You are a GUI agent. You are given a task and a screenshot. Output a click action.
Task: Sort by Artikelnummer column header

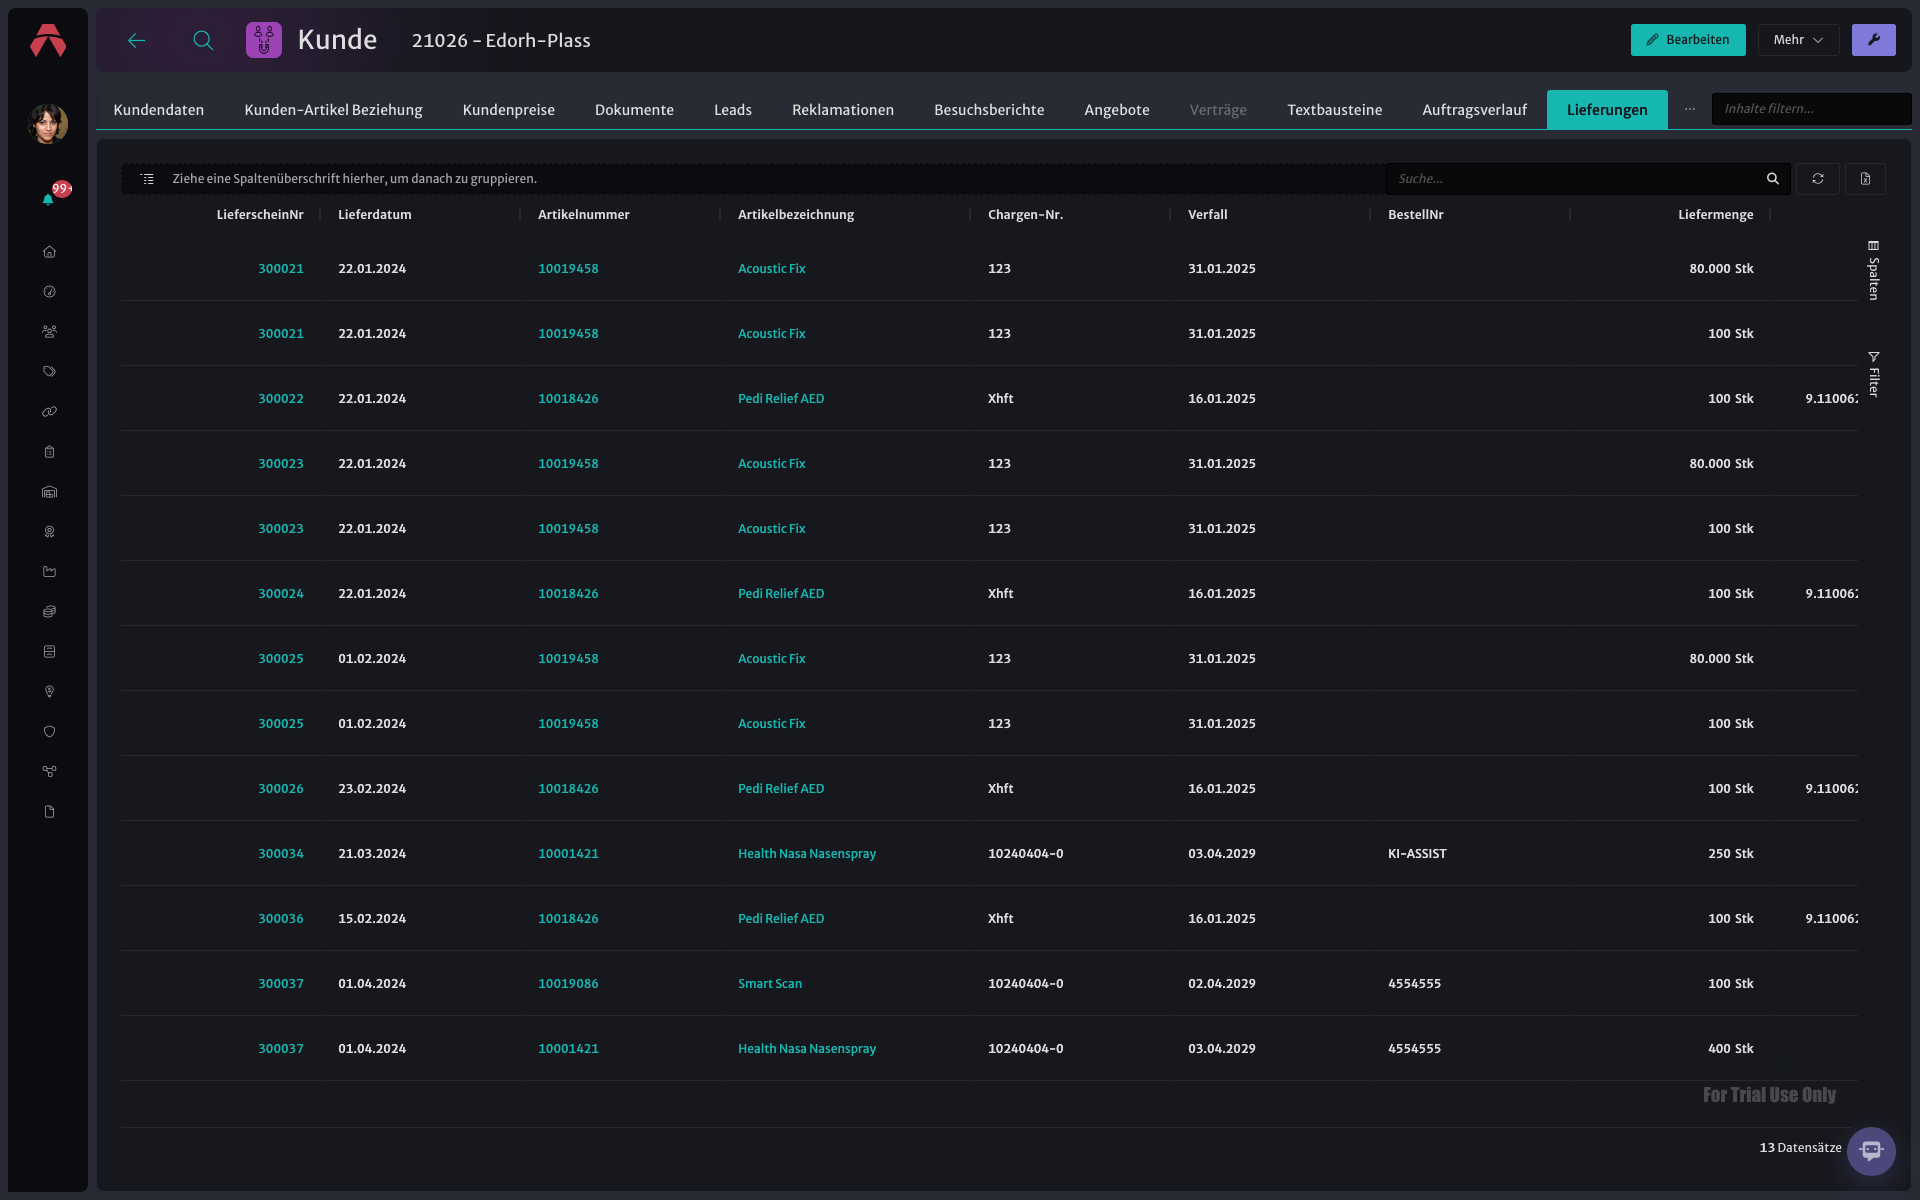coord(583,215)
